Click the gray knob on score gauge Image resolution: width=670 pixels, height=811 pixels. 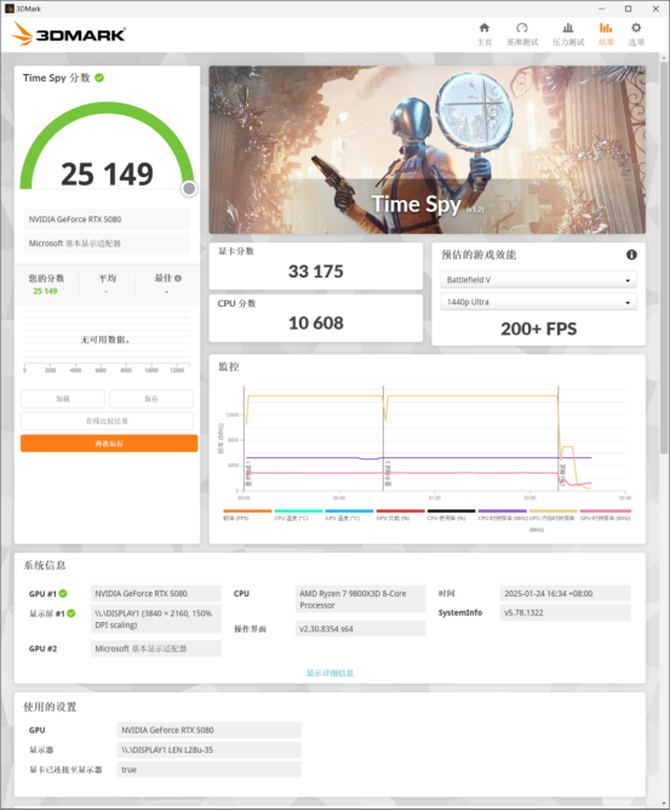coord(189,189)
